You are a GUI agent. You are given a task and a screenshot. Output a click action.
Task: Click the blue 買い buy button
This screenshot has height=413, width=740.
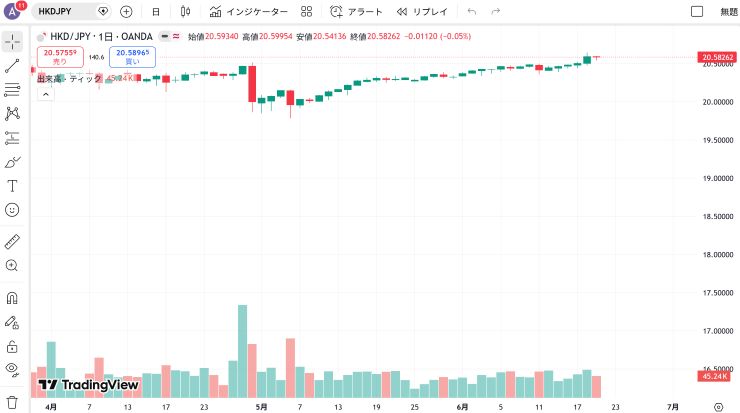coord(133,57)
